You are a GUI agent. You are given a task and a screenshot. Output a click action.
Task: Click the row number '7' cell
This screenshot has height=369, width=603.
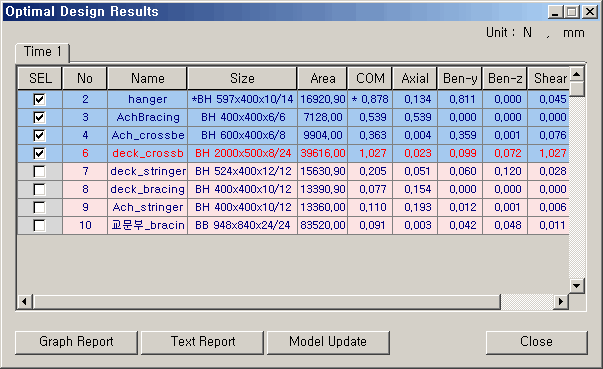pos(85,171)
